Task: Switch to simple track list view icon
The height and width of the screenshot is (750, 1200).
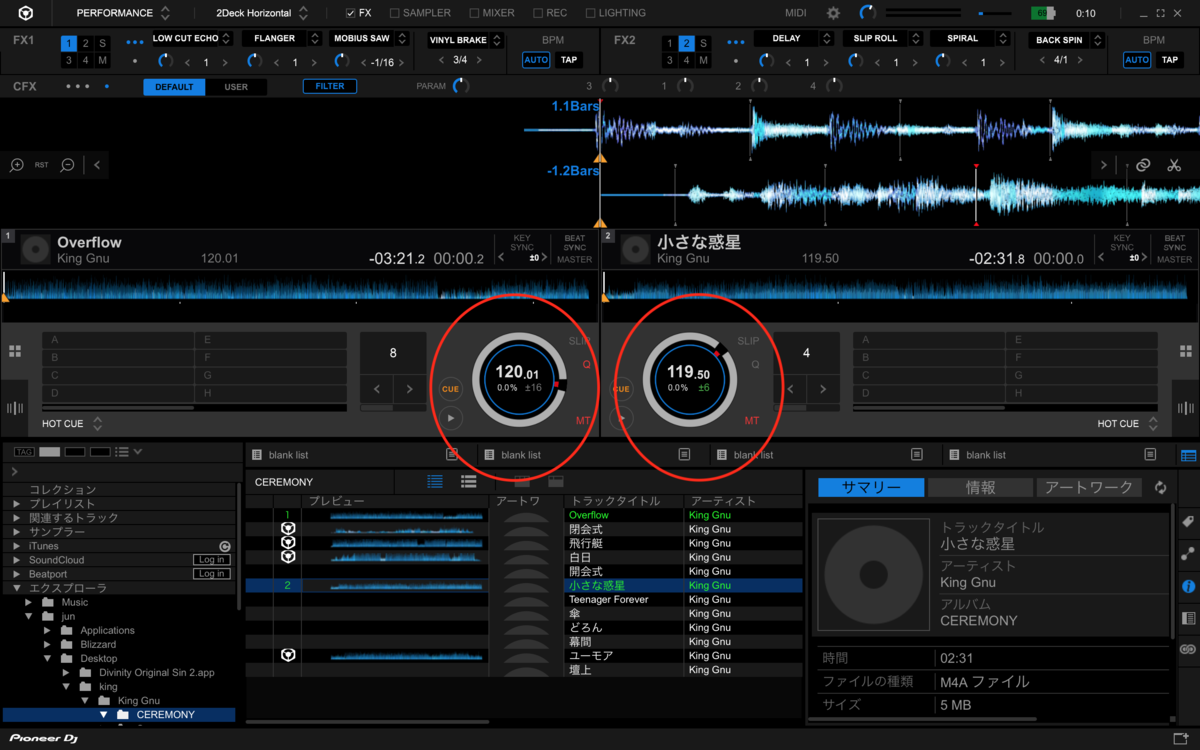Action: click(435, 481)
